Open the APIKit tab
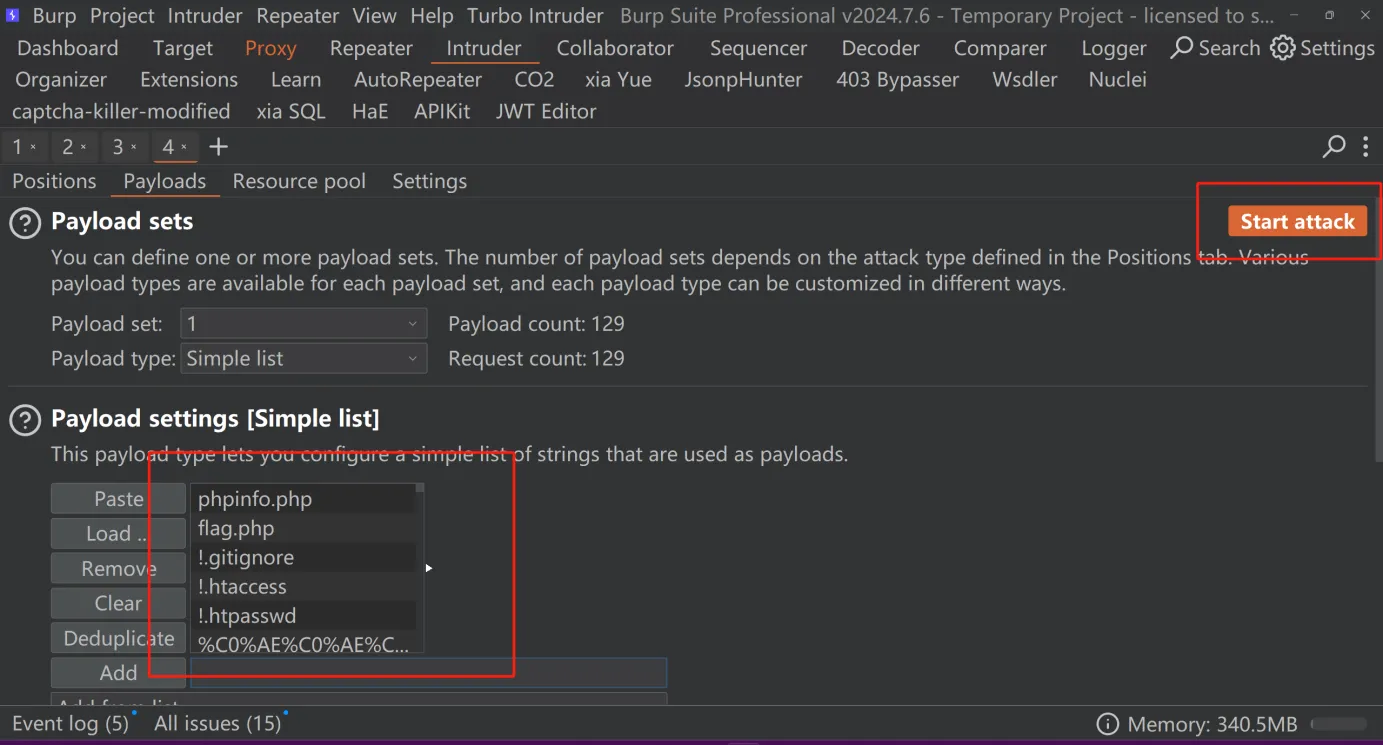The width and height of the screenshot is (1383, 745). tap(442, 112)
